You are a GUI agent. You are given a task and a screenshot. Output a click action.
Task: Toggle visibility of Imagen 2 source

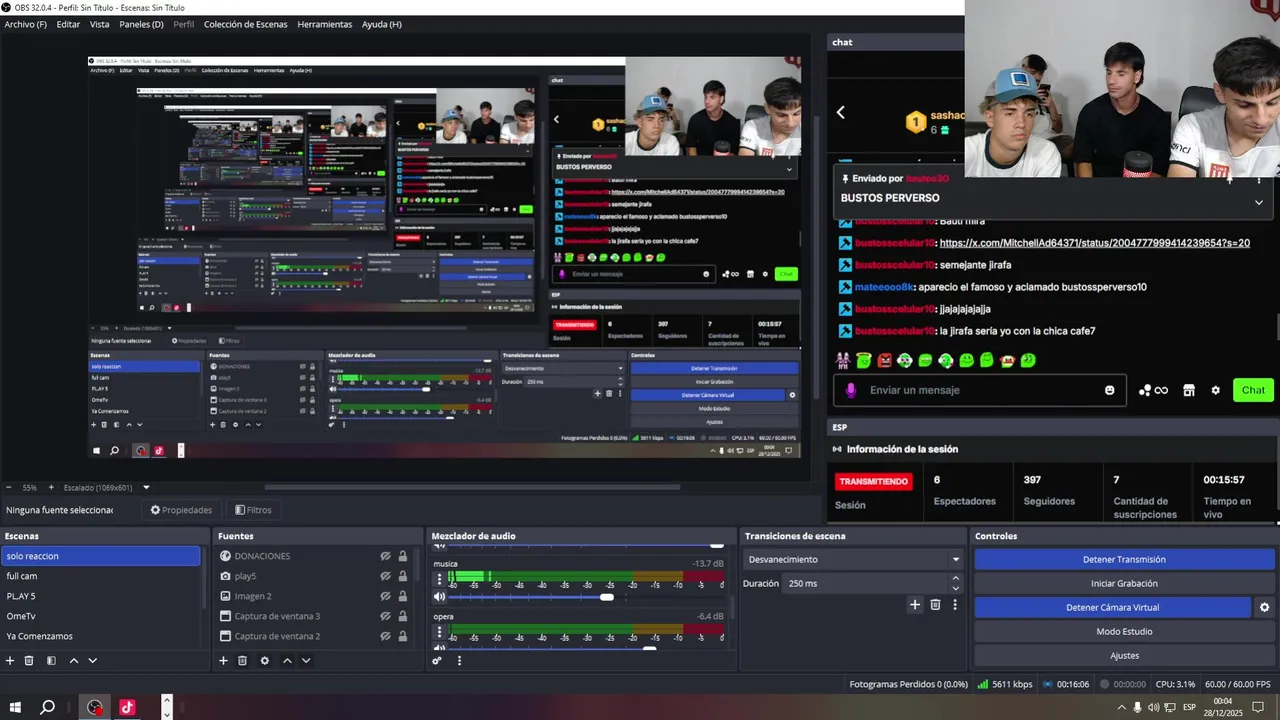385,596
